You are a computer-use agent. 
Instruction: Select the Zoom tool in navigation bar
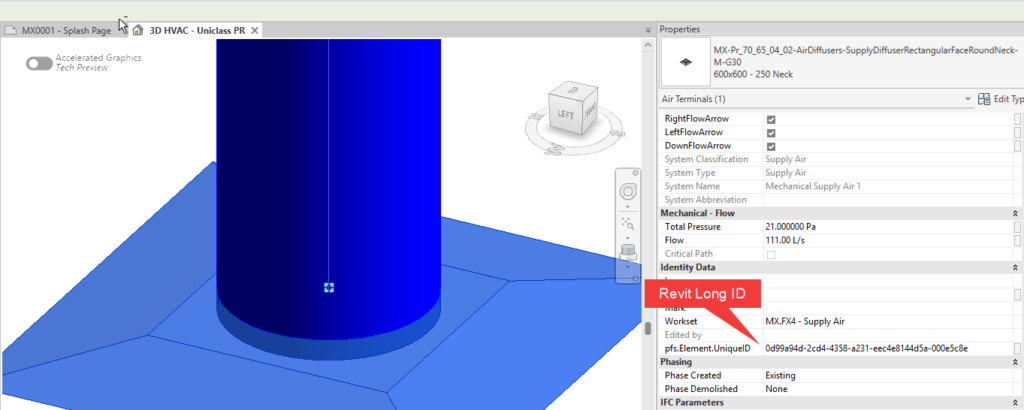[628, 222]
